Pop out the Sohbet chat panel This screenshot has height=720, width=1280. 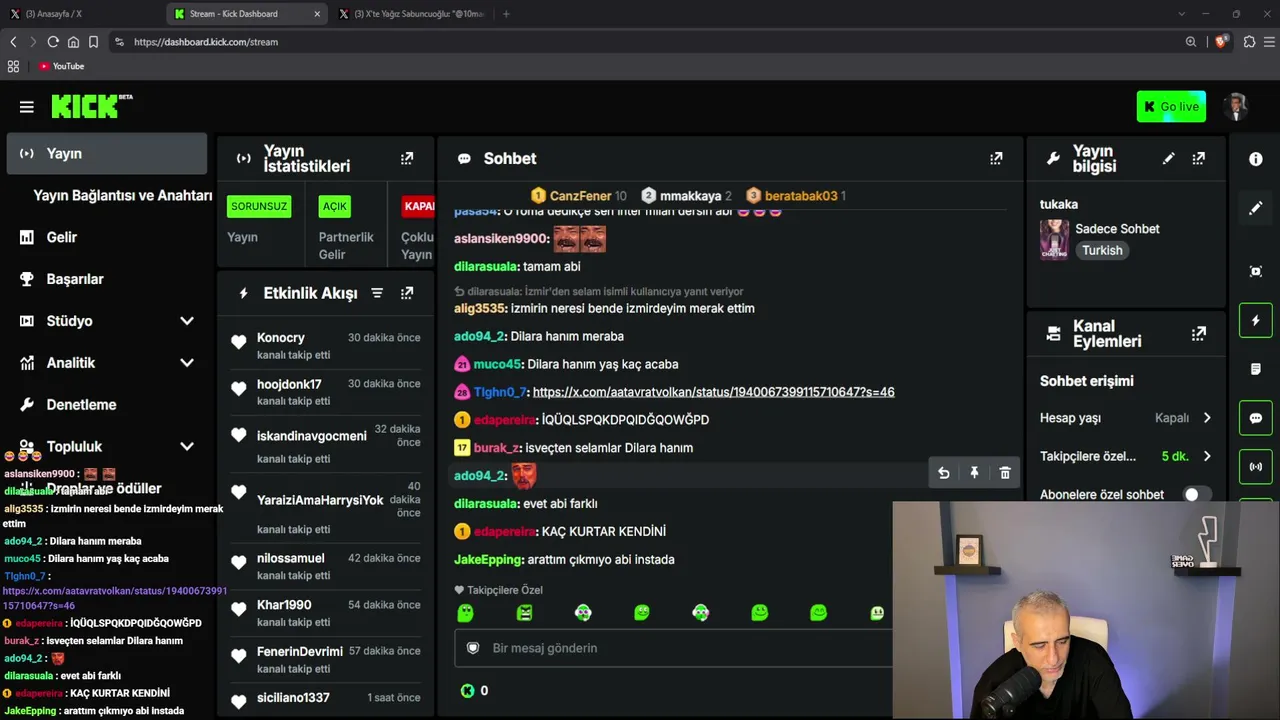pos(996,158)
